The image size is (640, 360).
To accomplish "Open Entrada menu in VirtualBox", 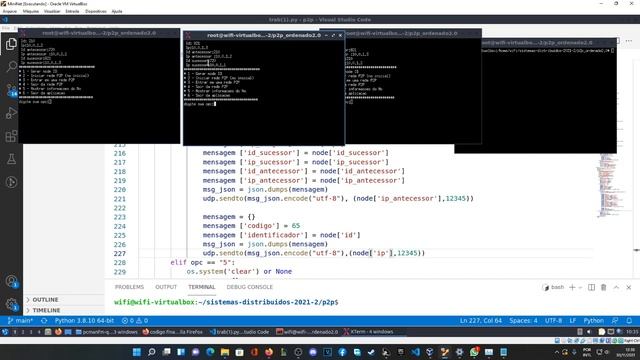I will pyautogui.click(x=72, y=11).
